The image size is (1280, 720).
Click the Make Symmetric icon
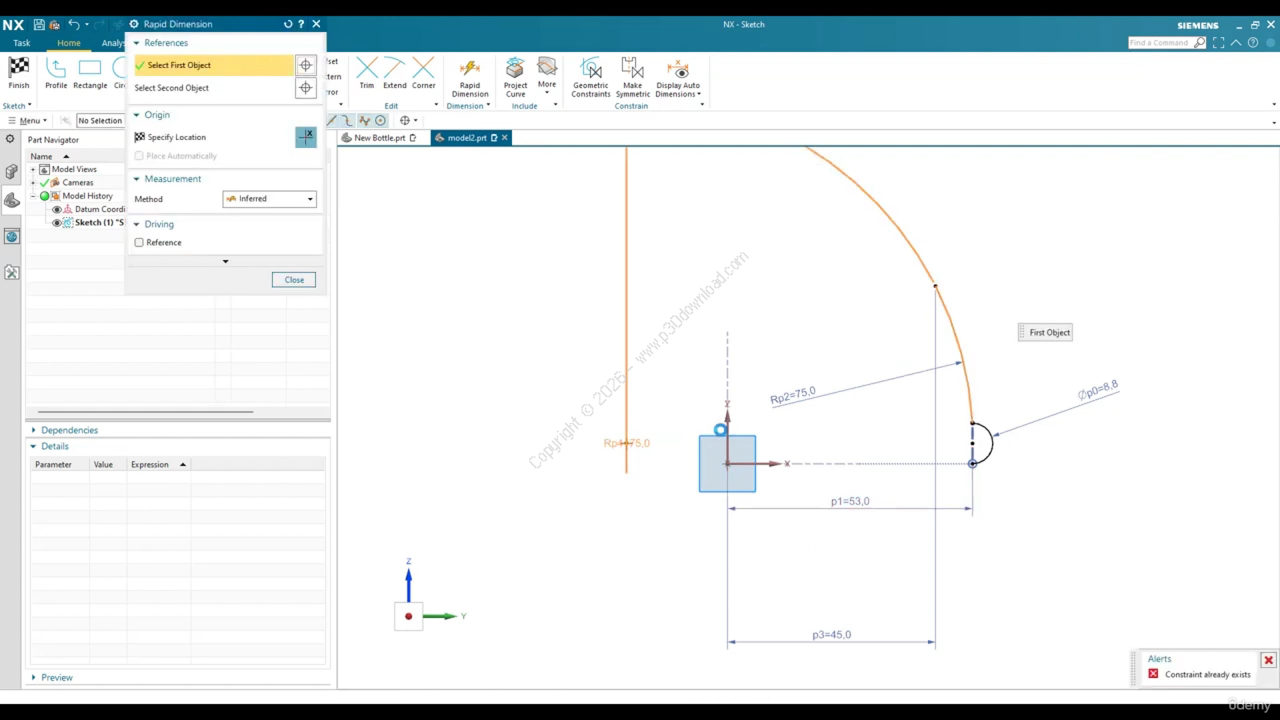632,68
